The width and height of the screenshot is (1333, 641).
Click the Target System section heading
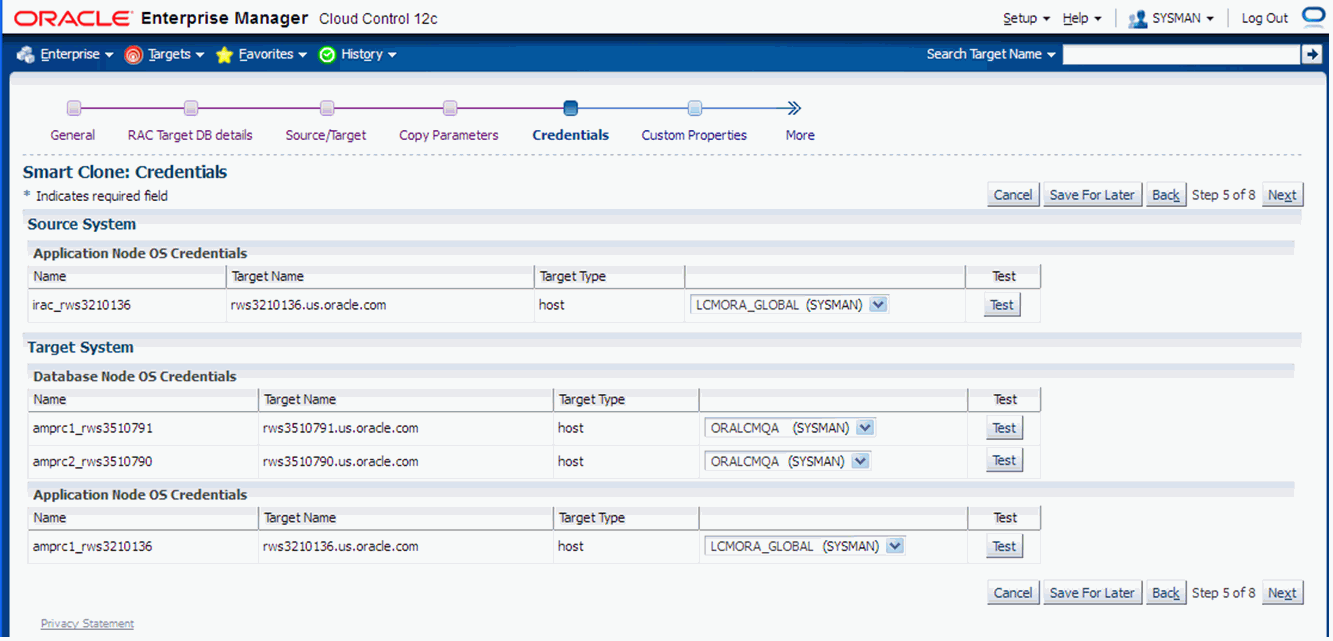80,347
